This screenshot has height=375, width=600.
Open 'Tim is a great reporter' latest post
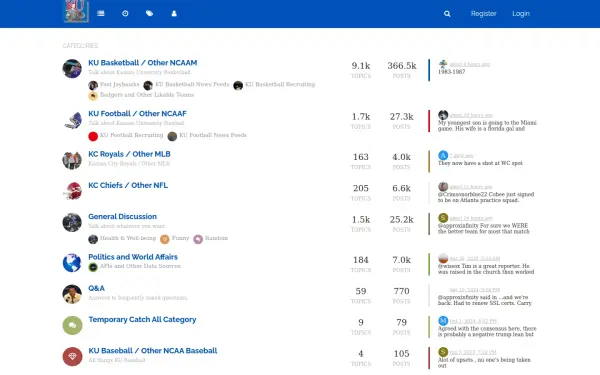(x=486, y=269)
